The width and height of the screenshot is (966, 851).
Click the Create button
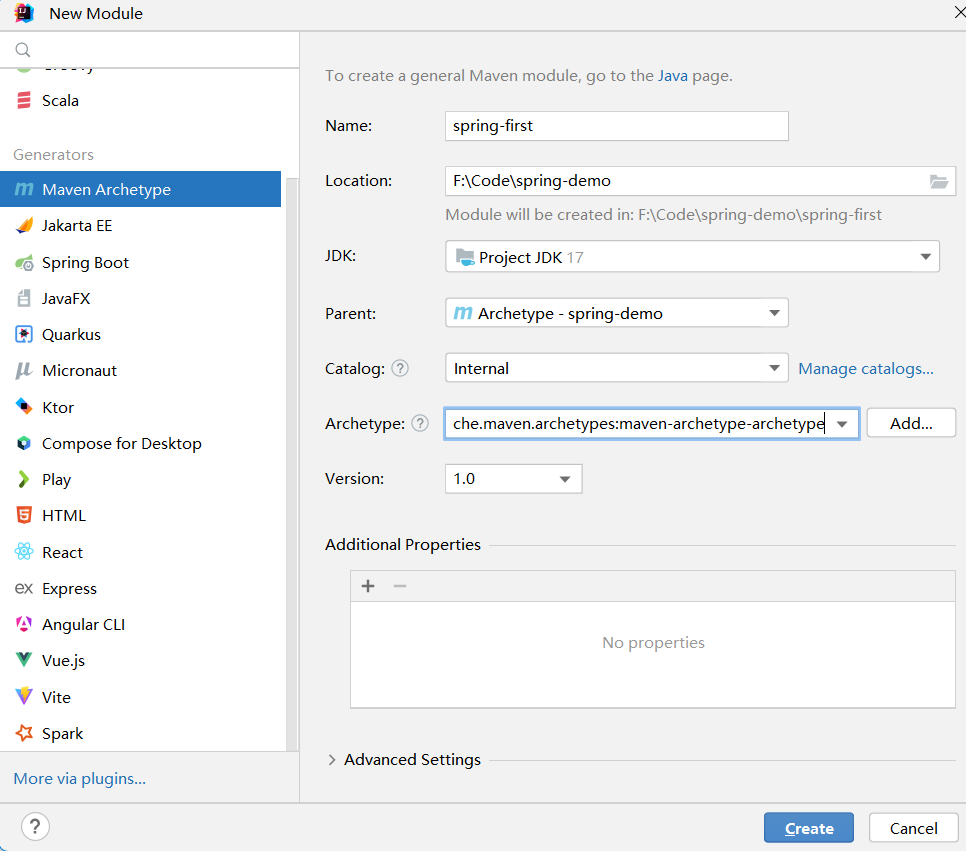808,828
